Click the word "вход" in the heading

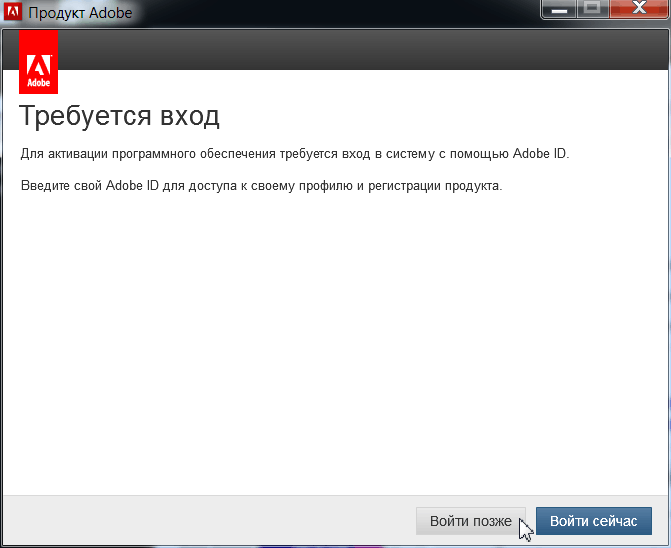click(x=190, y=116)
